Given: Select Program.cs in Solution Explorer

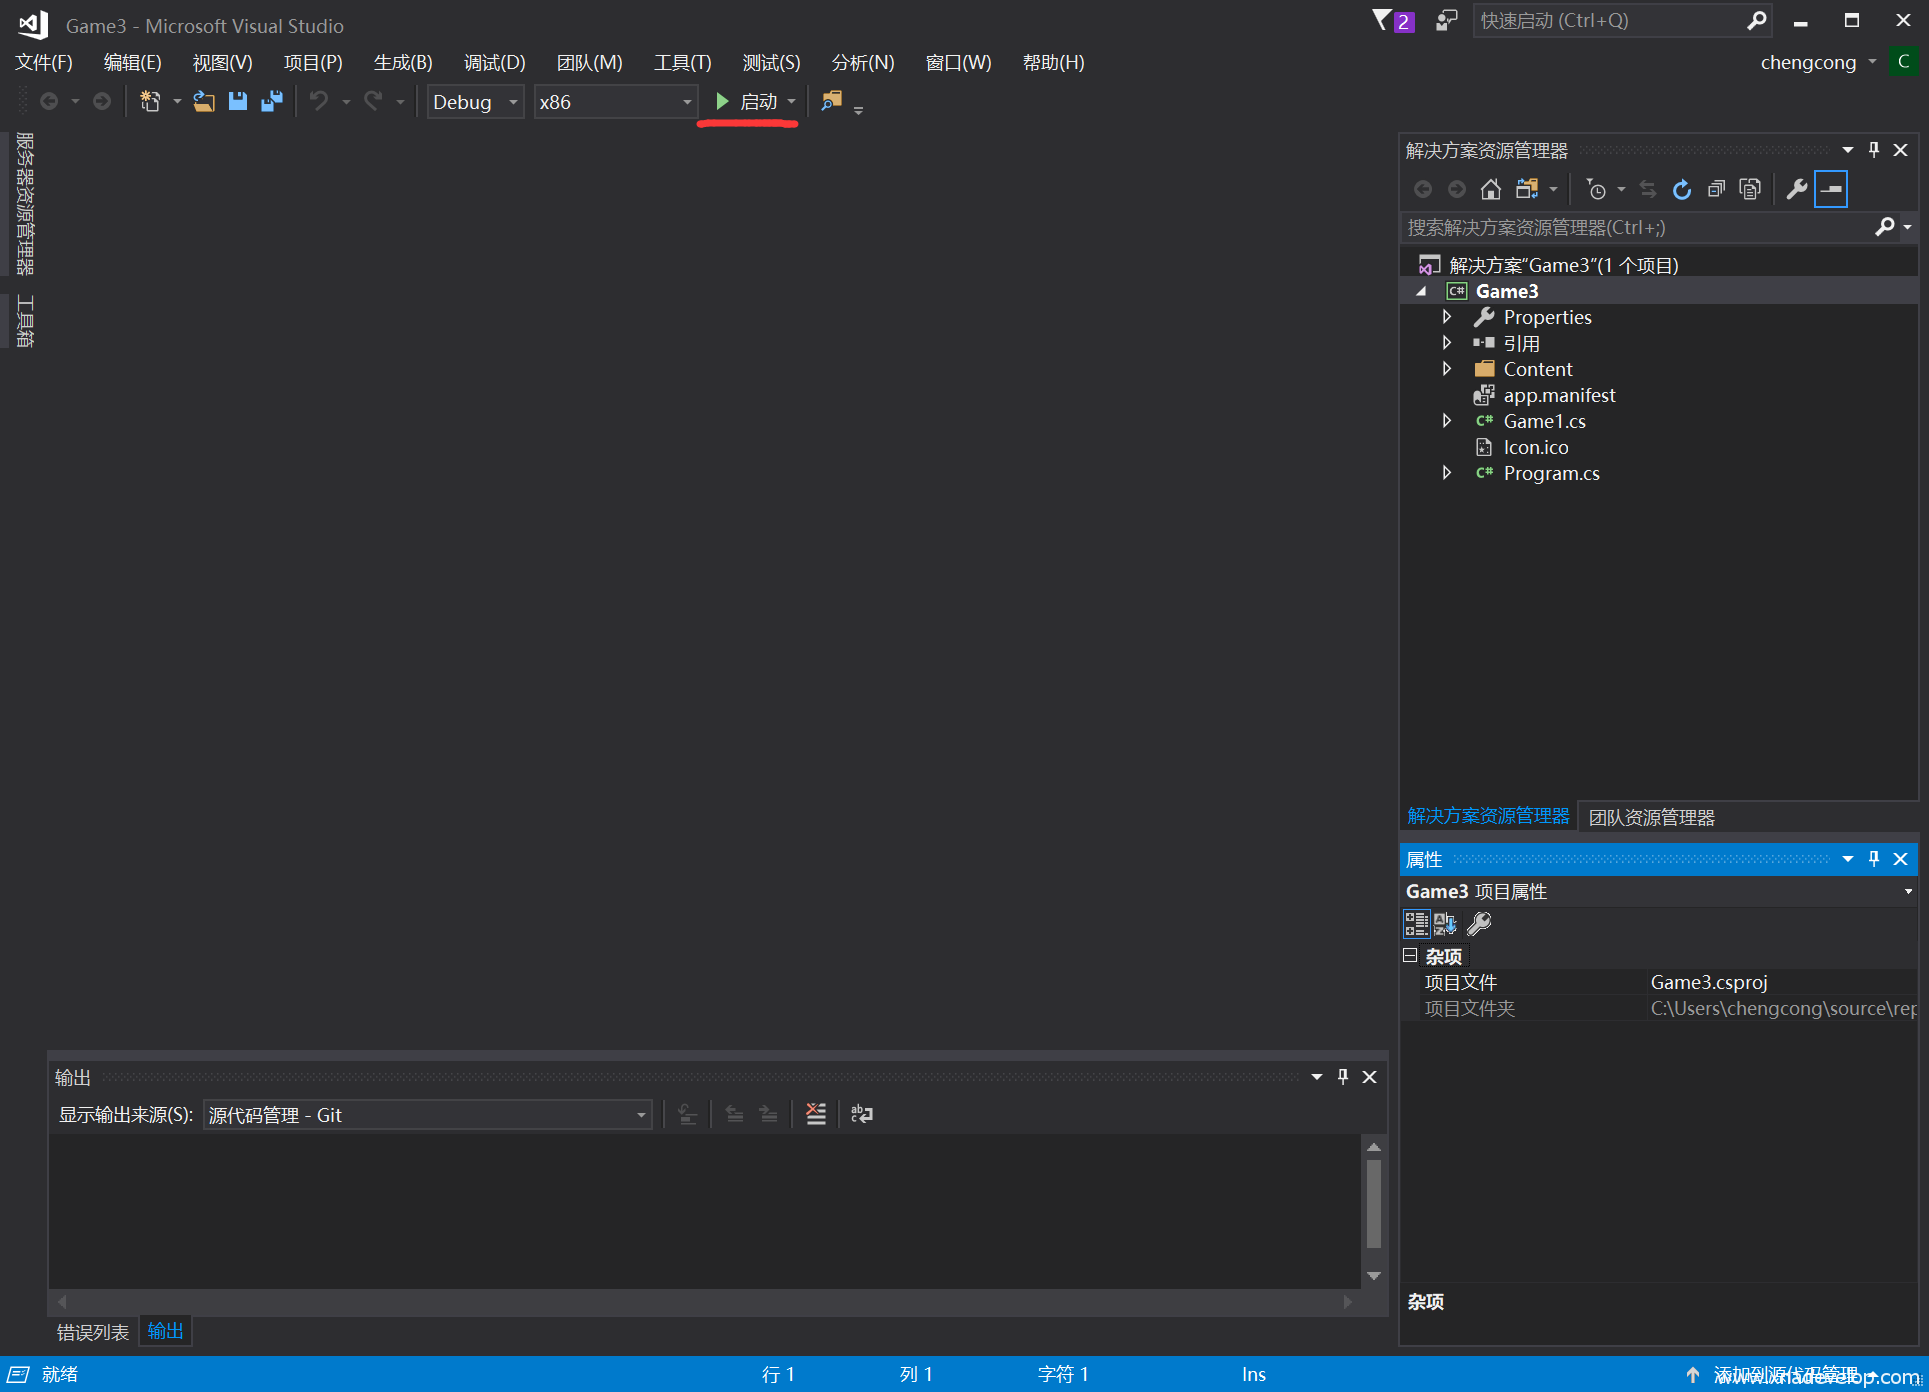Looking at the screenshot, I should coord(1551,473).
